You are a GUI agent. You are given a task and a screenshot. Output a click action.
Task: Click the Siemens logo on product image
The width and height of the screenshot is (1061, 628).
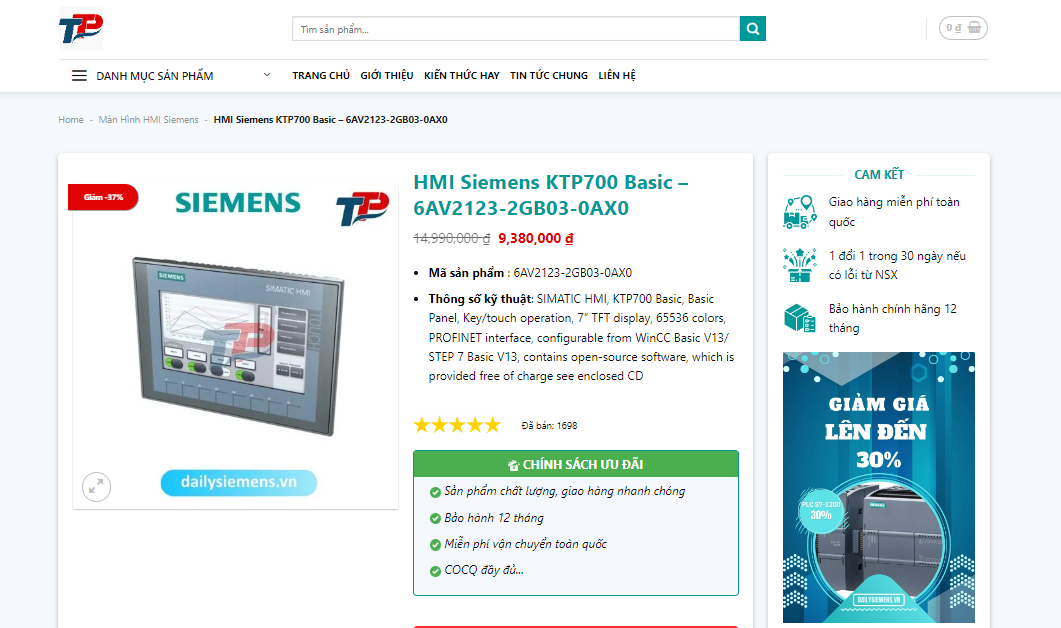(238, 203)
